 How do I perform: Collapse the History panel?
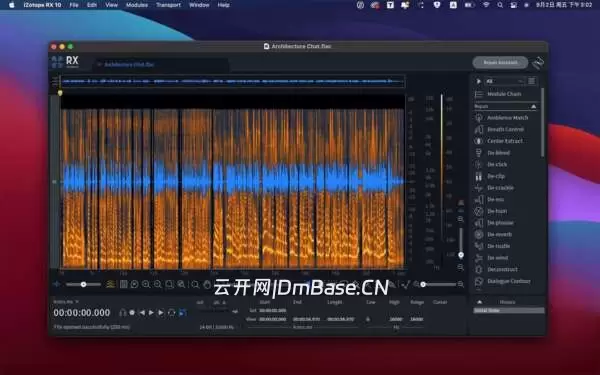[x=479, y=302]
